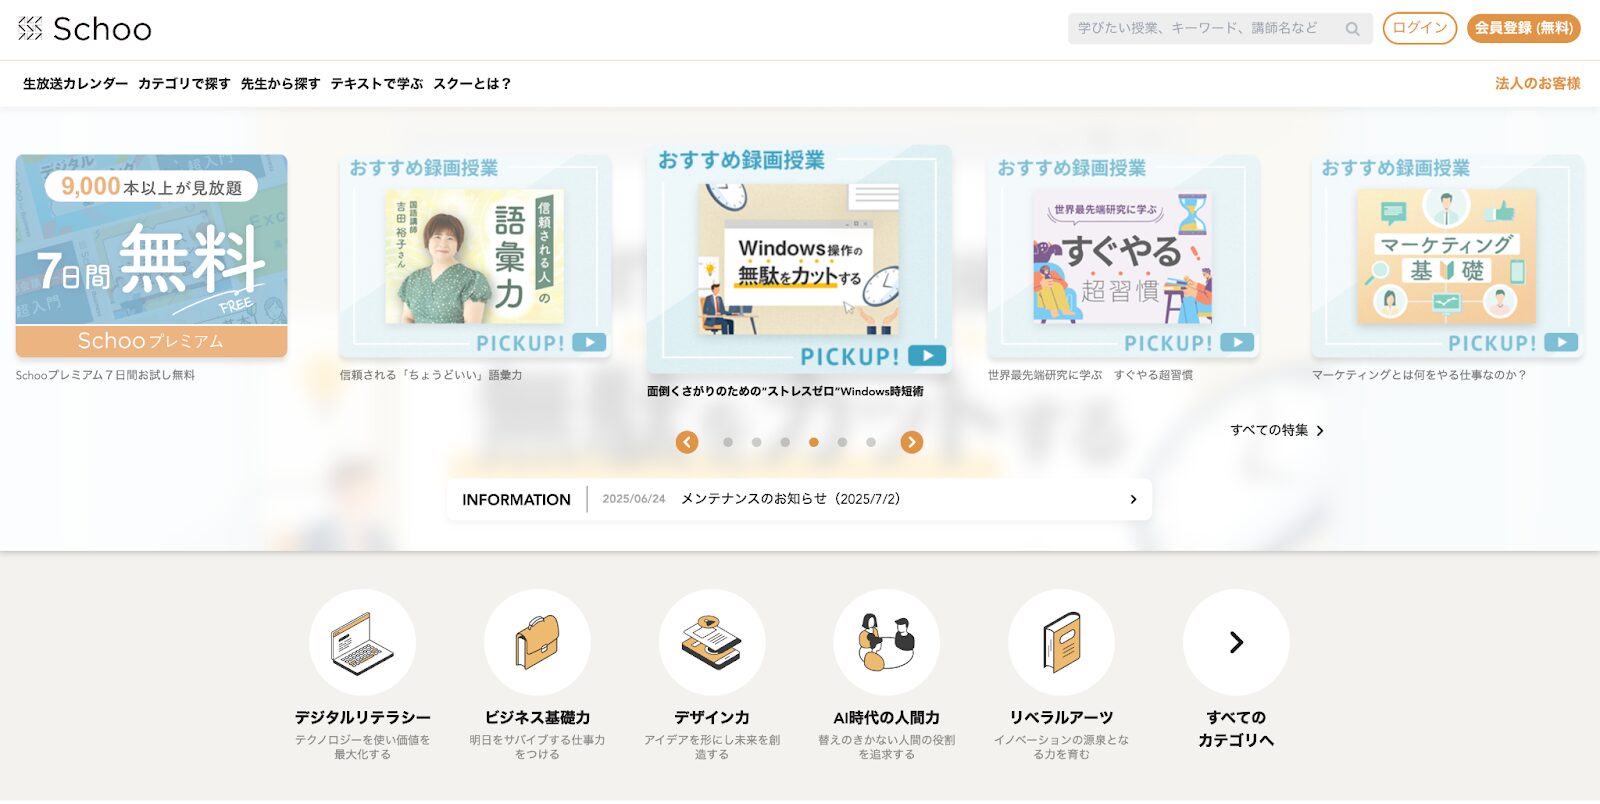1600x804 pixels.
Task: Click the すべてのカテゴリへ arrow circle
Action: click(1236, 642)
